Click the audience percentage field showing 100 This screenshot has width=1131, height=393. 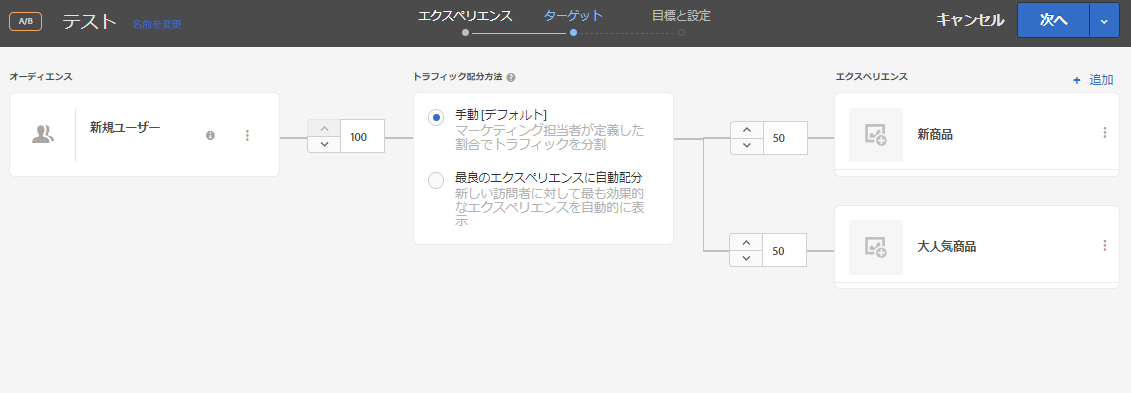[362, 136]
